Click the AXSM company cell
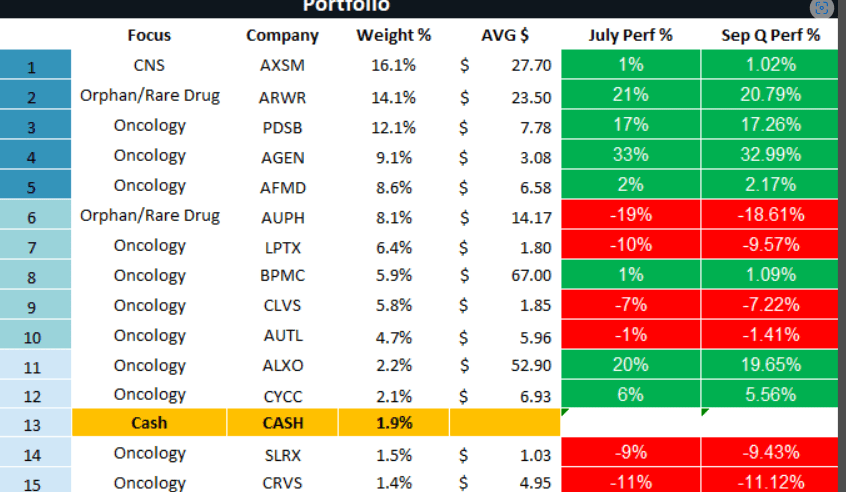 click(282, 66)
